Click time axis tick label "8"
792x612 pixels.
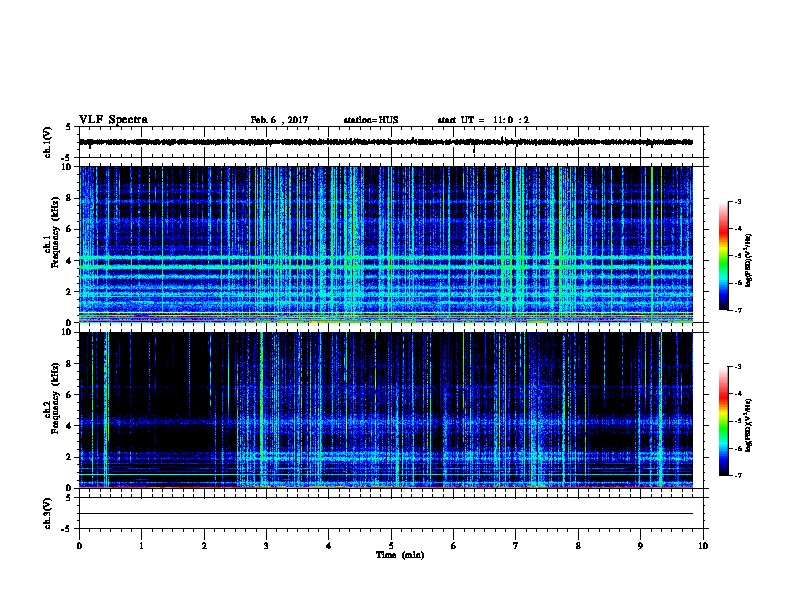click(578, 546)
